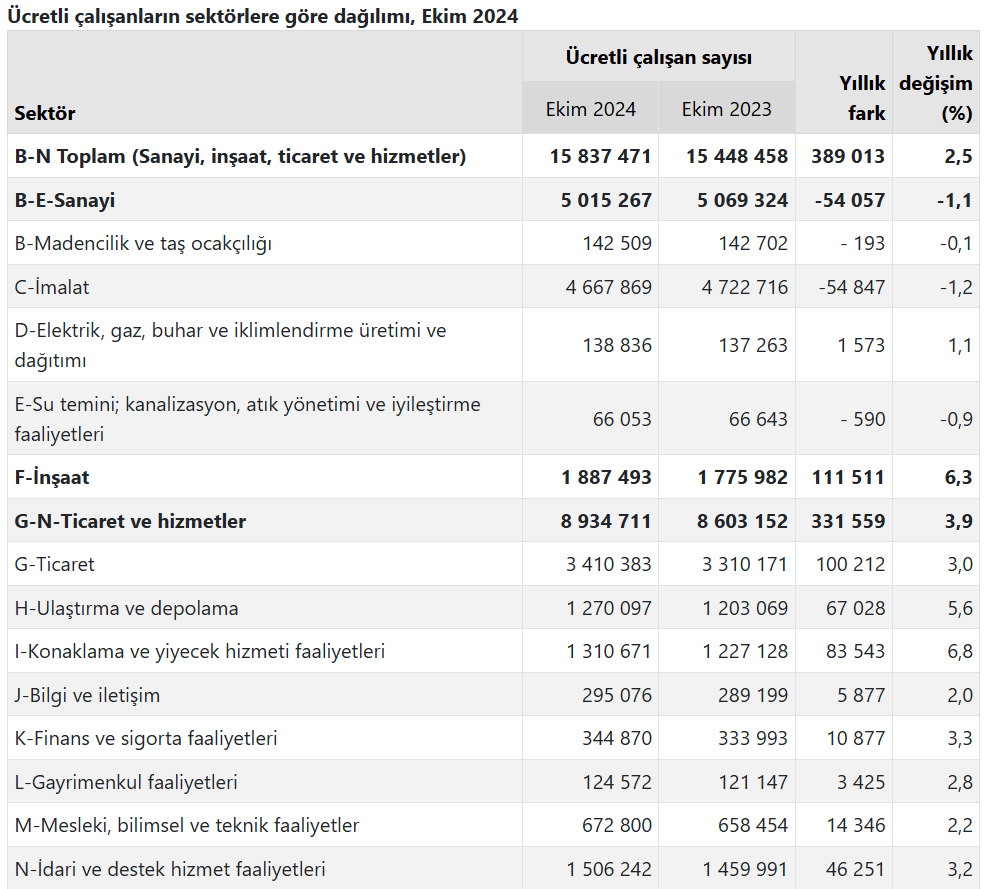
Task: Click the L-Gayrimenkul faaliyetleri row label
Action: tap(126, 782)
